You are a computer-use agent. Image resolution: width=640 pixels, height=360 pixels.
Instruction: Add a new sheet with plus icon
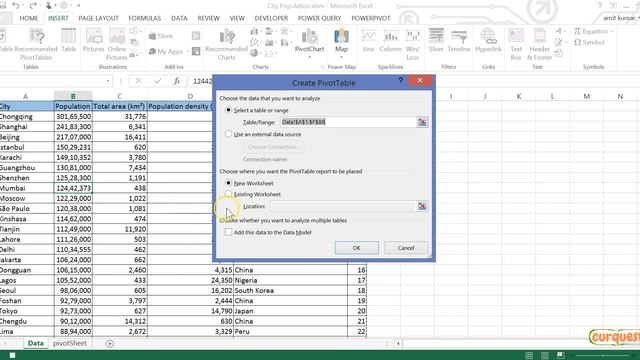pyautogui.click(x=110, y=344)
